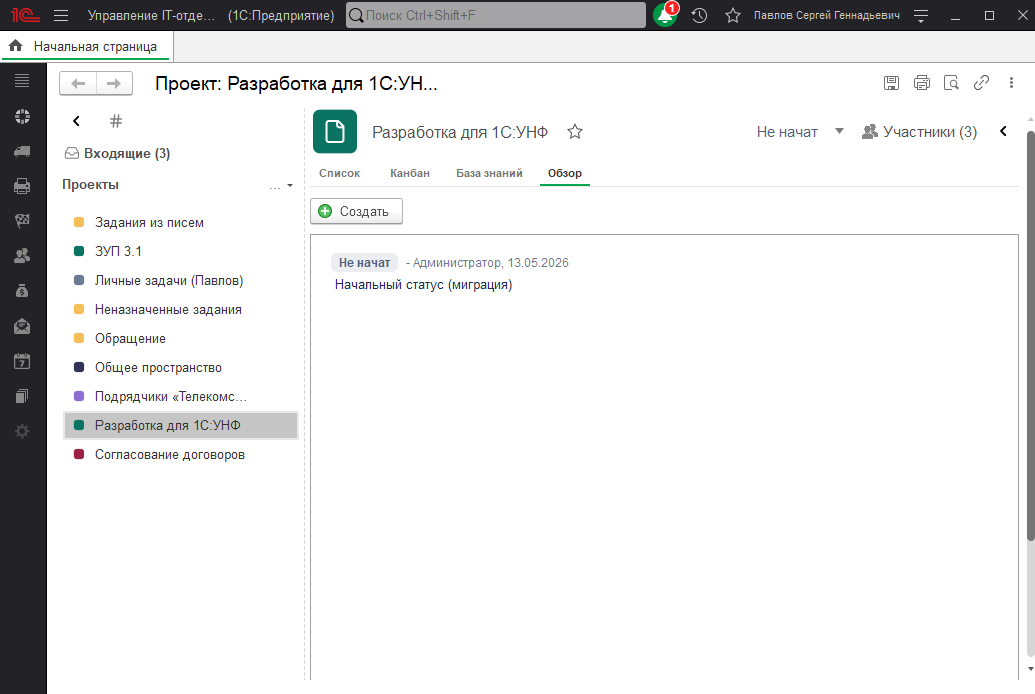Open the Проекты options dropdown arrow
Viewport: 1035px width, 694px height.
(x=290, y=186)
